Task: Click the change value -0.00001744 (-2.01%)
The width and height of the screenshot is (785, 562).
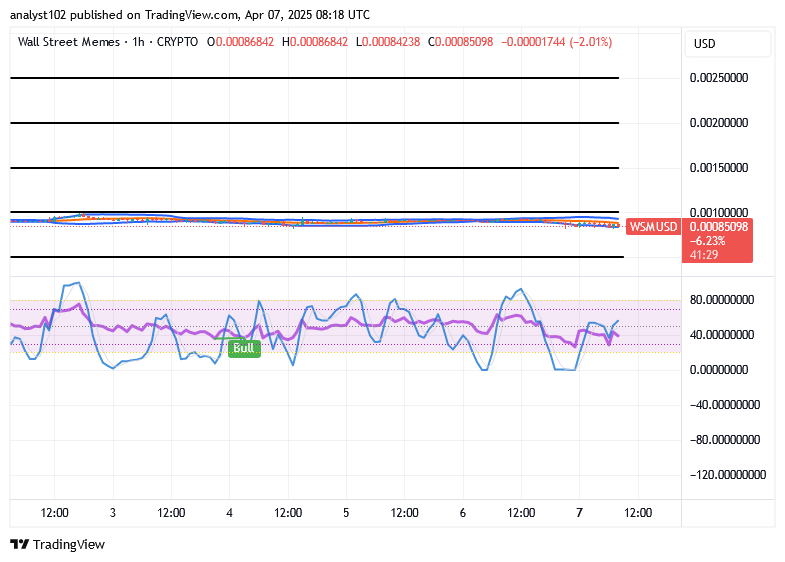Action: (x=556, y=42)
